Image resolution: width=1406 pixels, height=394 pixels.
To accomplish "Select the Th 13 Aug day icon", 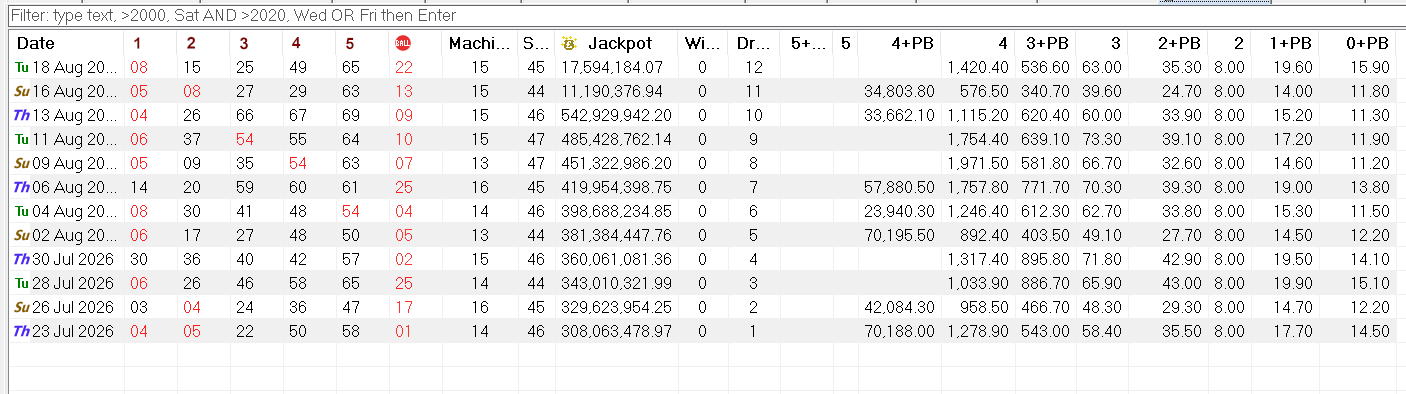I will tap(22, 113).
